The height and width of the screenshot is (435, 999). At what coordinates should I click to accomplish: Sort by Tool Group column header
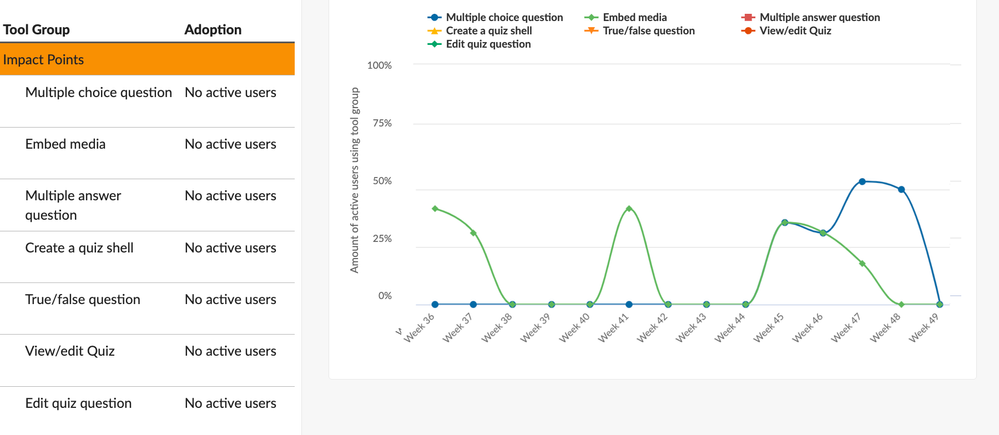37,29
